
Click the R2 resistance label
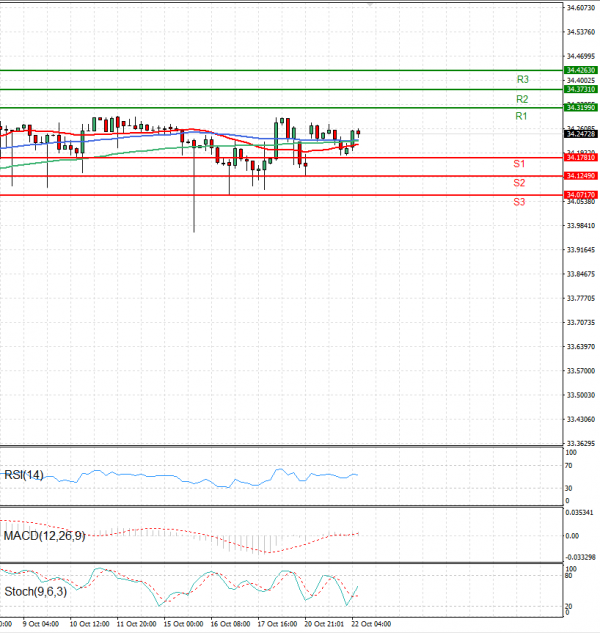(522, 99)
